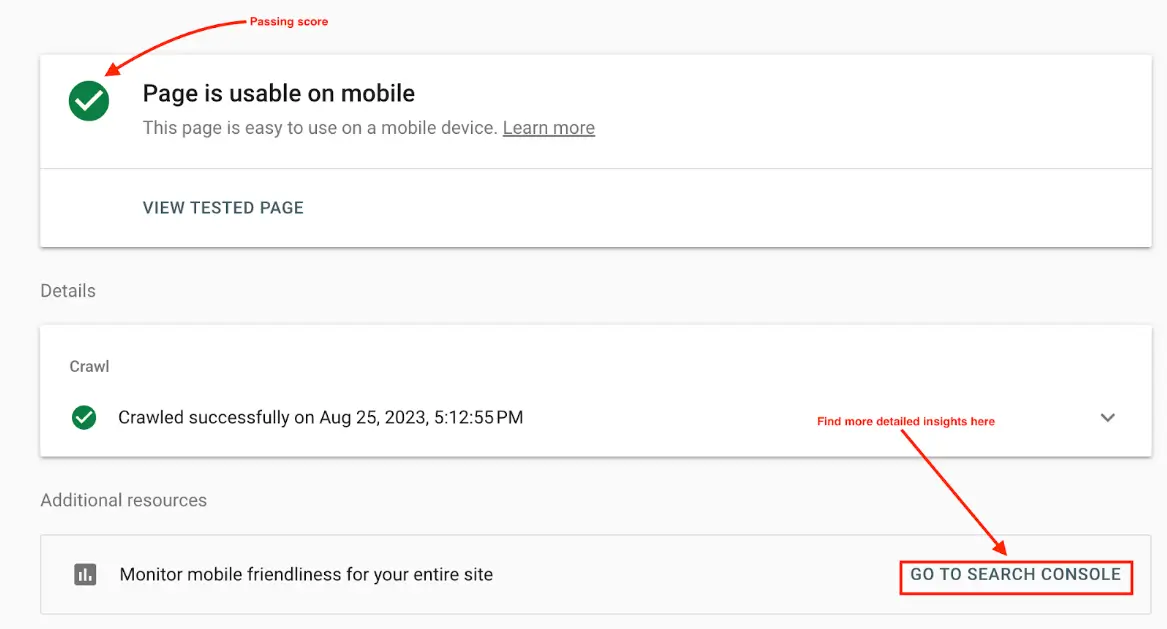
Task: Open GO TO SEARCH CONSOLE
Action: click(x=1015, y=575)
